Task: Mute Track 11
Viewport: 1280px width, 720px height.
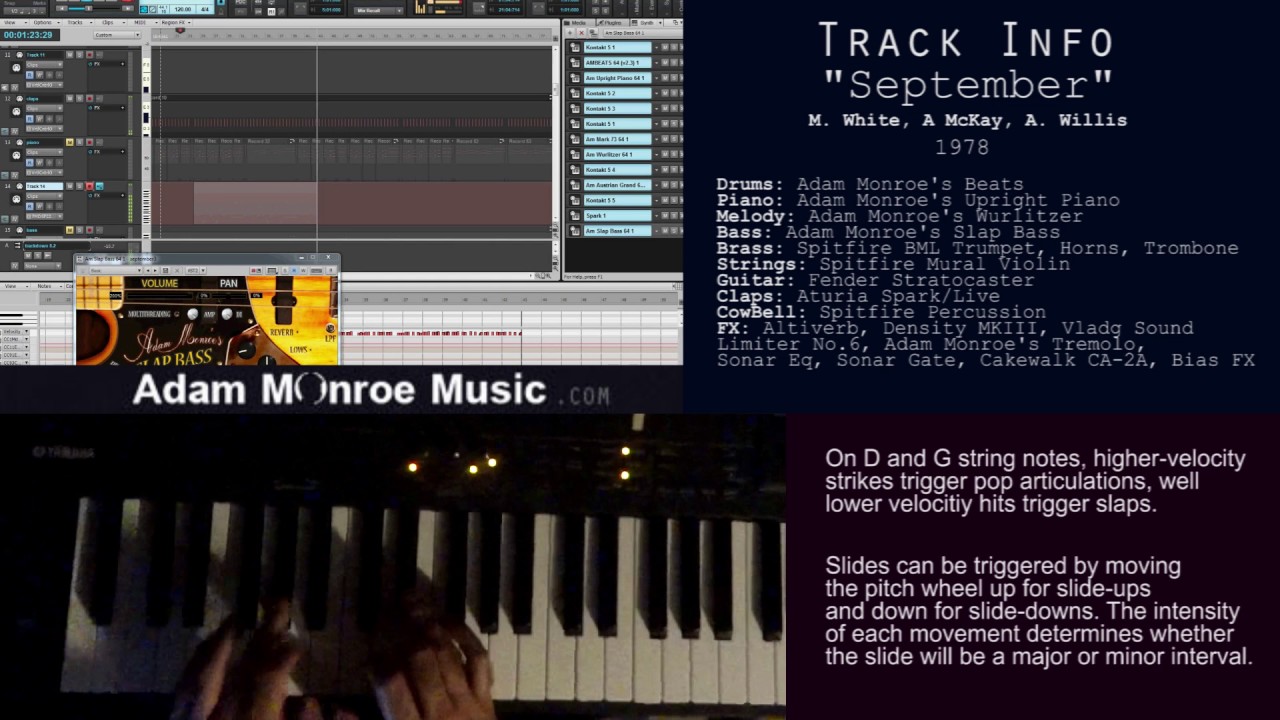Action: [70, 55]
